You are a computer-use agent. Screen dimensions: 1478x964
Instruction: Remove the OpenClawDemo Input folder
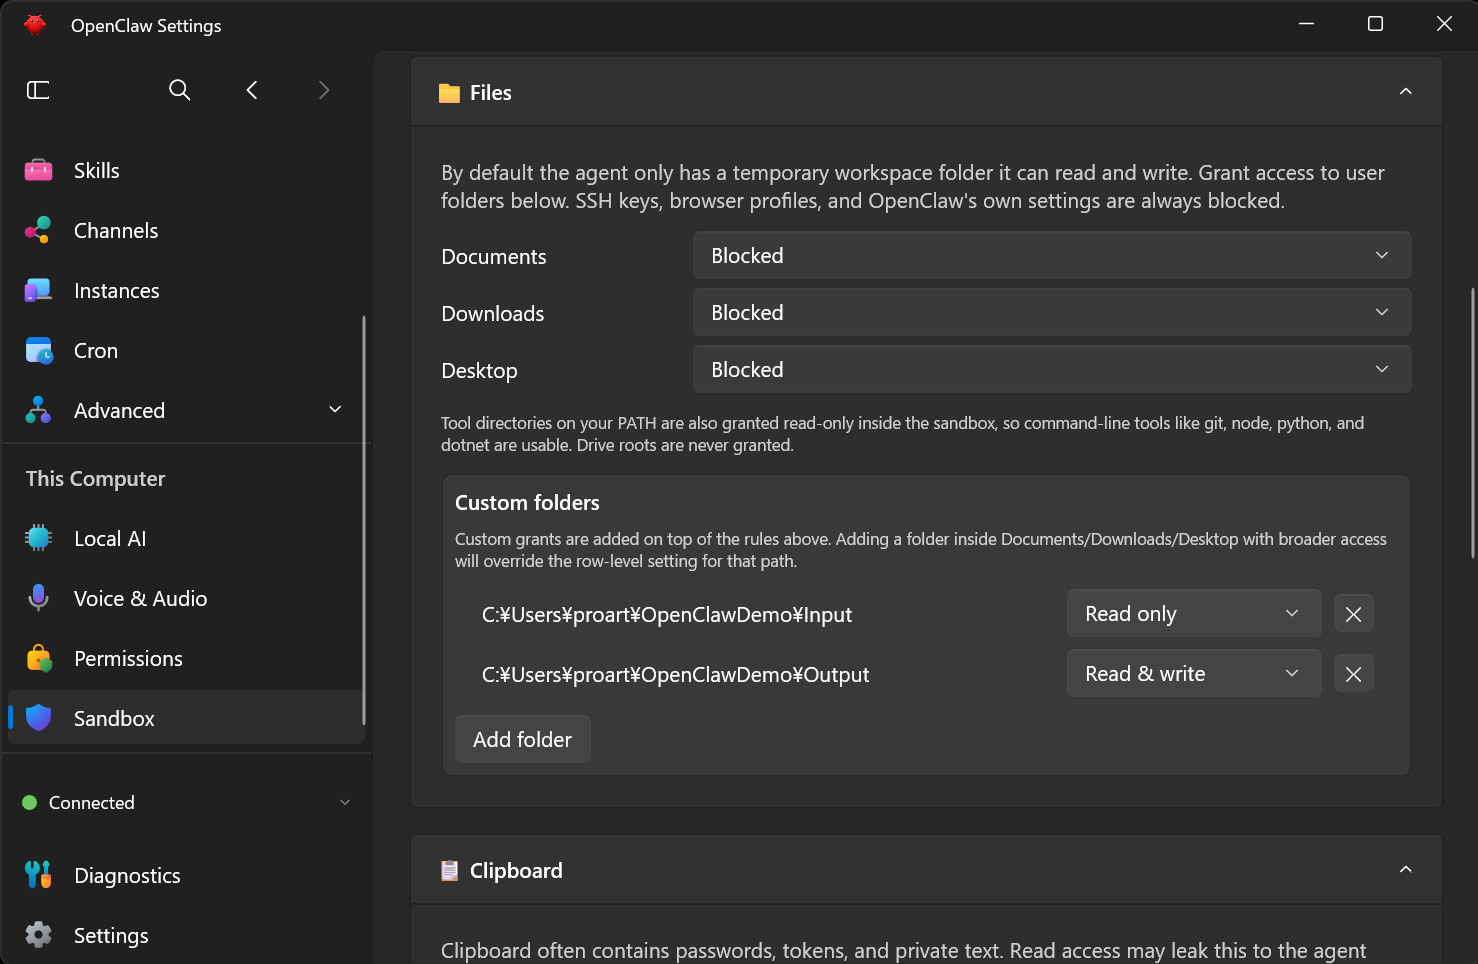click(1354, 614)
